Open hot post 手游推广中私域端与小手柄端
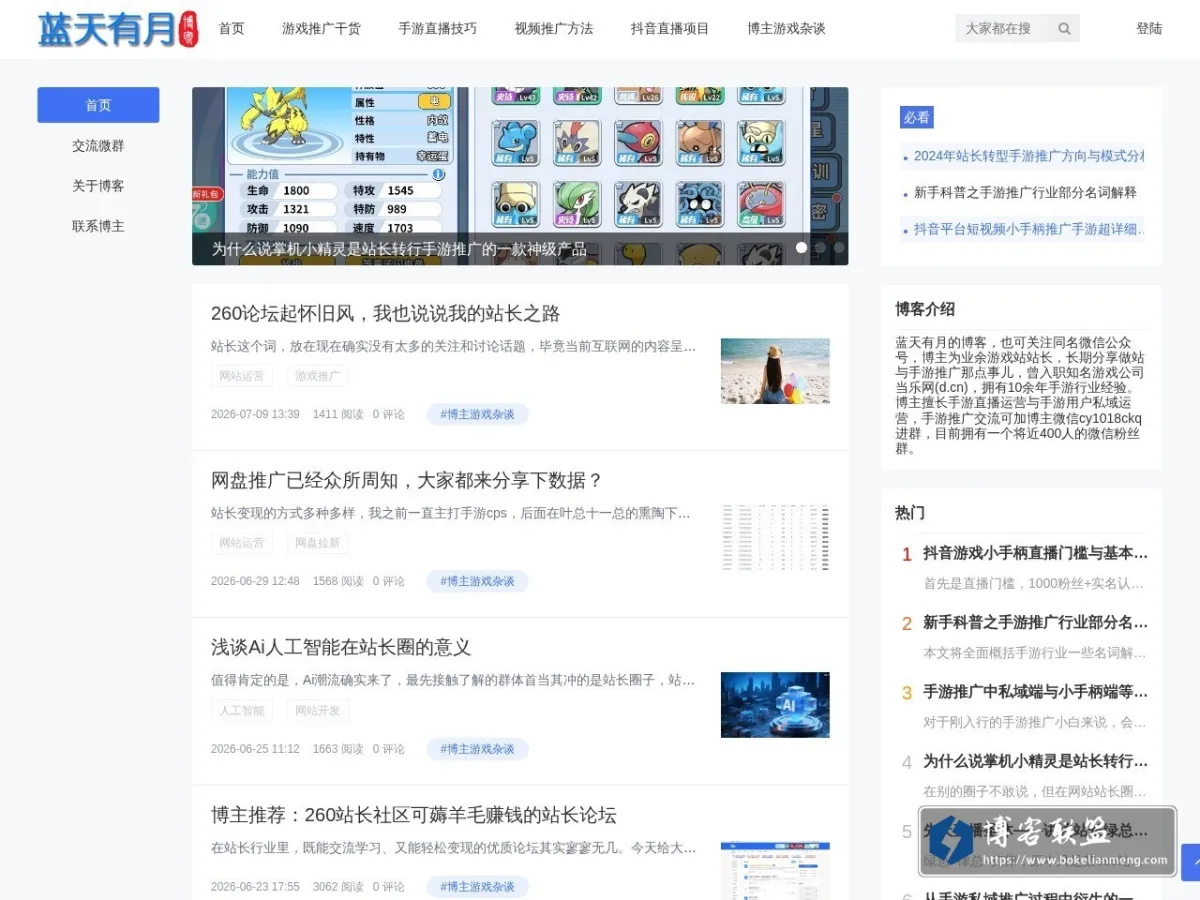The width and height of the screenshot is (1200, 900). coord(1035,691)
